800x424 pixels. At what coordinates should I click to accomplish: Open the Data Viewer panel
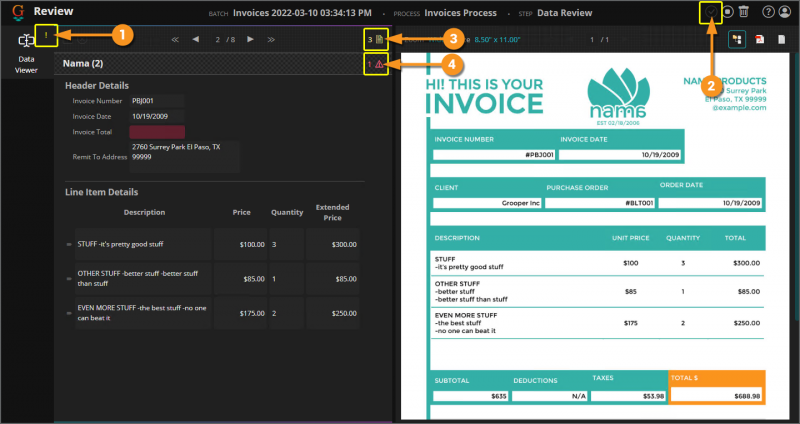pyautogui.click(x=26, y=50)
